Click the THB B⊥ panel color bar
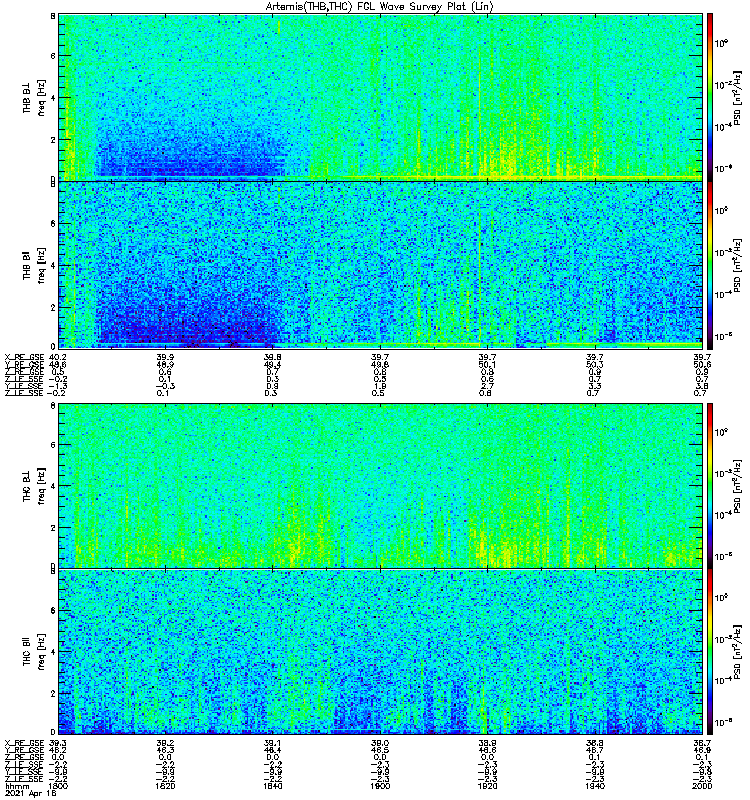This screenshot has height=800, width=750. click(709, 97)
